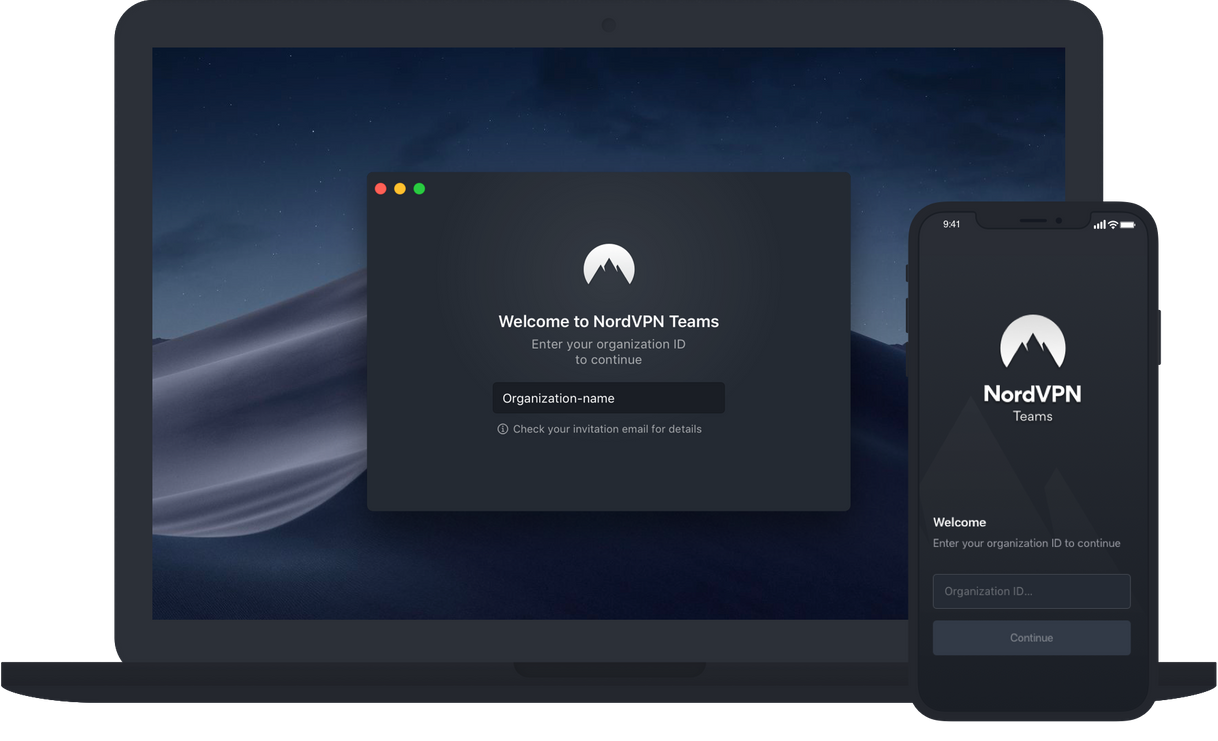Tap the battery icon in phone status bar
The height and width of the screenshot is (741, 1218).
(x=1128, y=224)
